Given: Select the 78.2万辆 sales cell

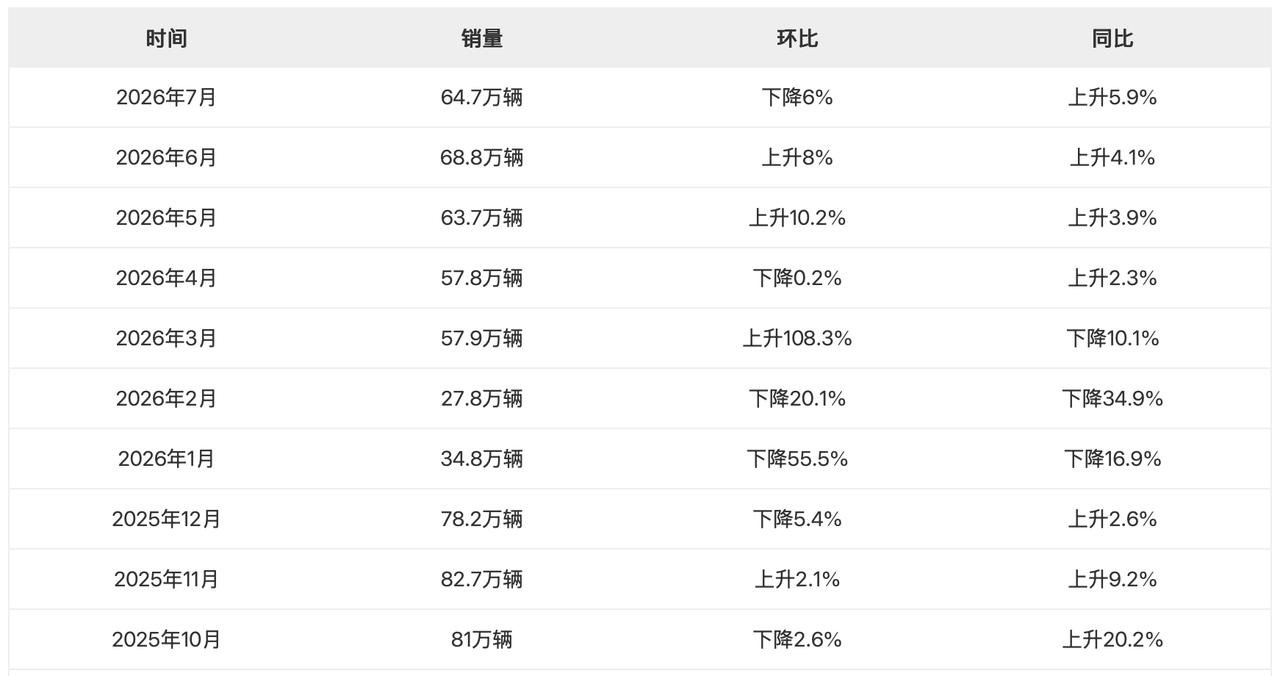Looking at the screenshot, I should [482, 519].
